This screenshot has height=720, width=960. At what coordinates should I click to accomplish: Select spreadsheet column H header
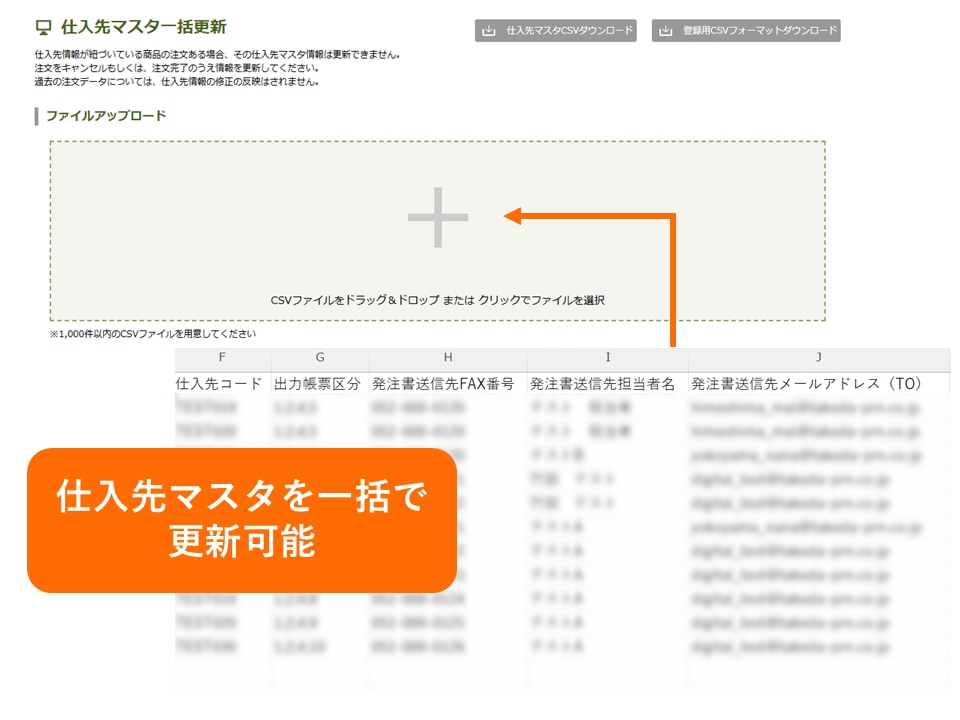pos(447,358)
